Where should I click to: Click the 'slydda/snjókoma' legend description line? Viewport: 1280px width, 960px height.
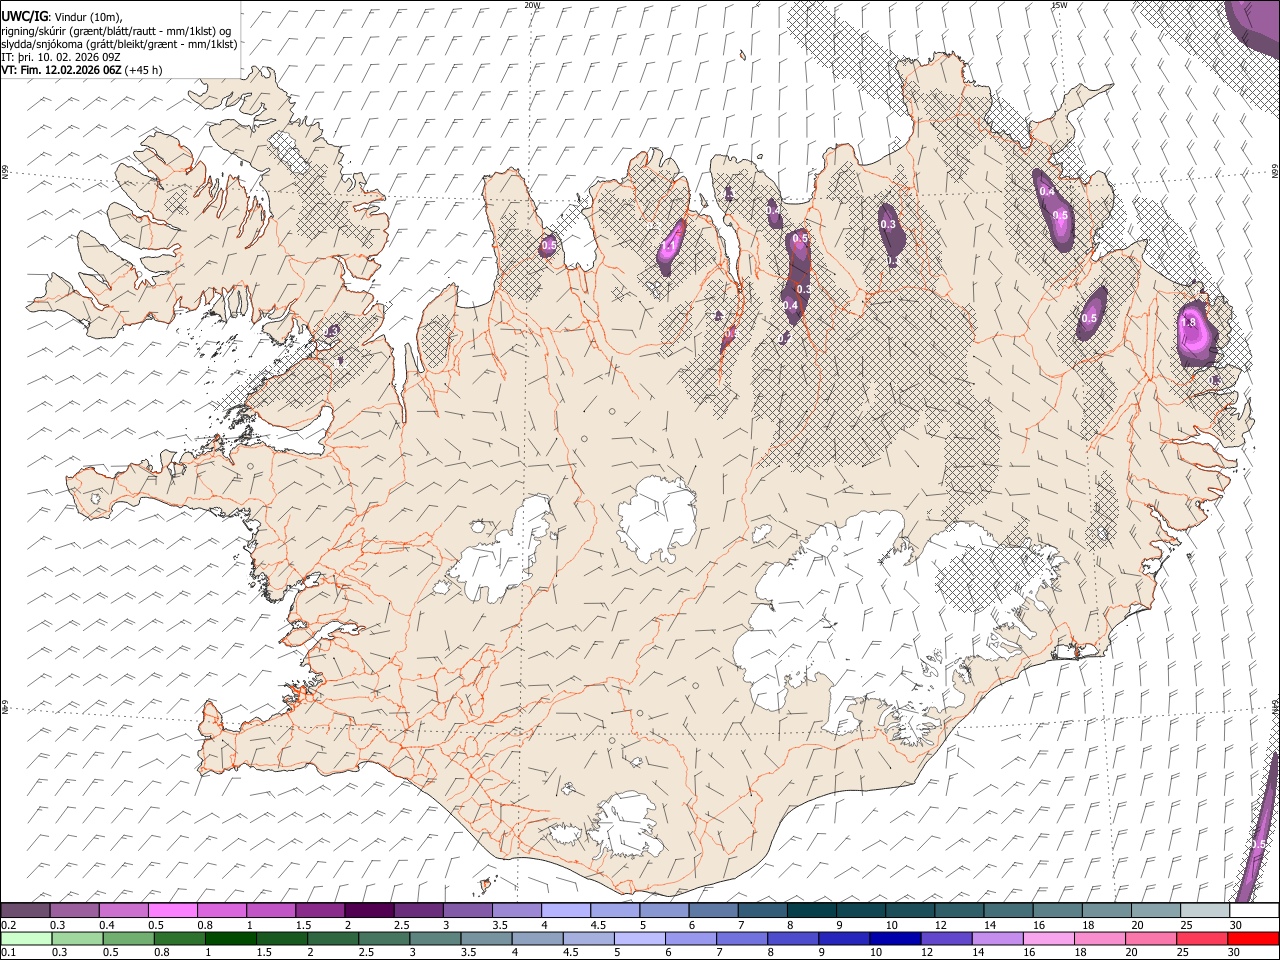[119, 43]
